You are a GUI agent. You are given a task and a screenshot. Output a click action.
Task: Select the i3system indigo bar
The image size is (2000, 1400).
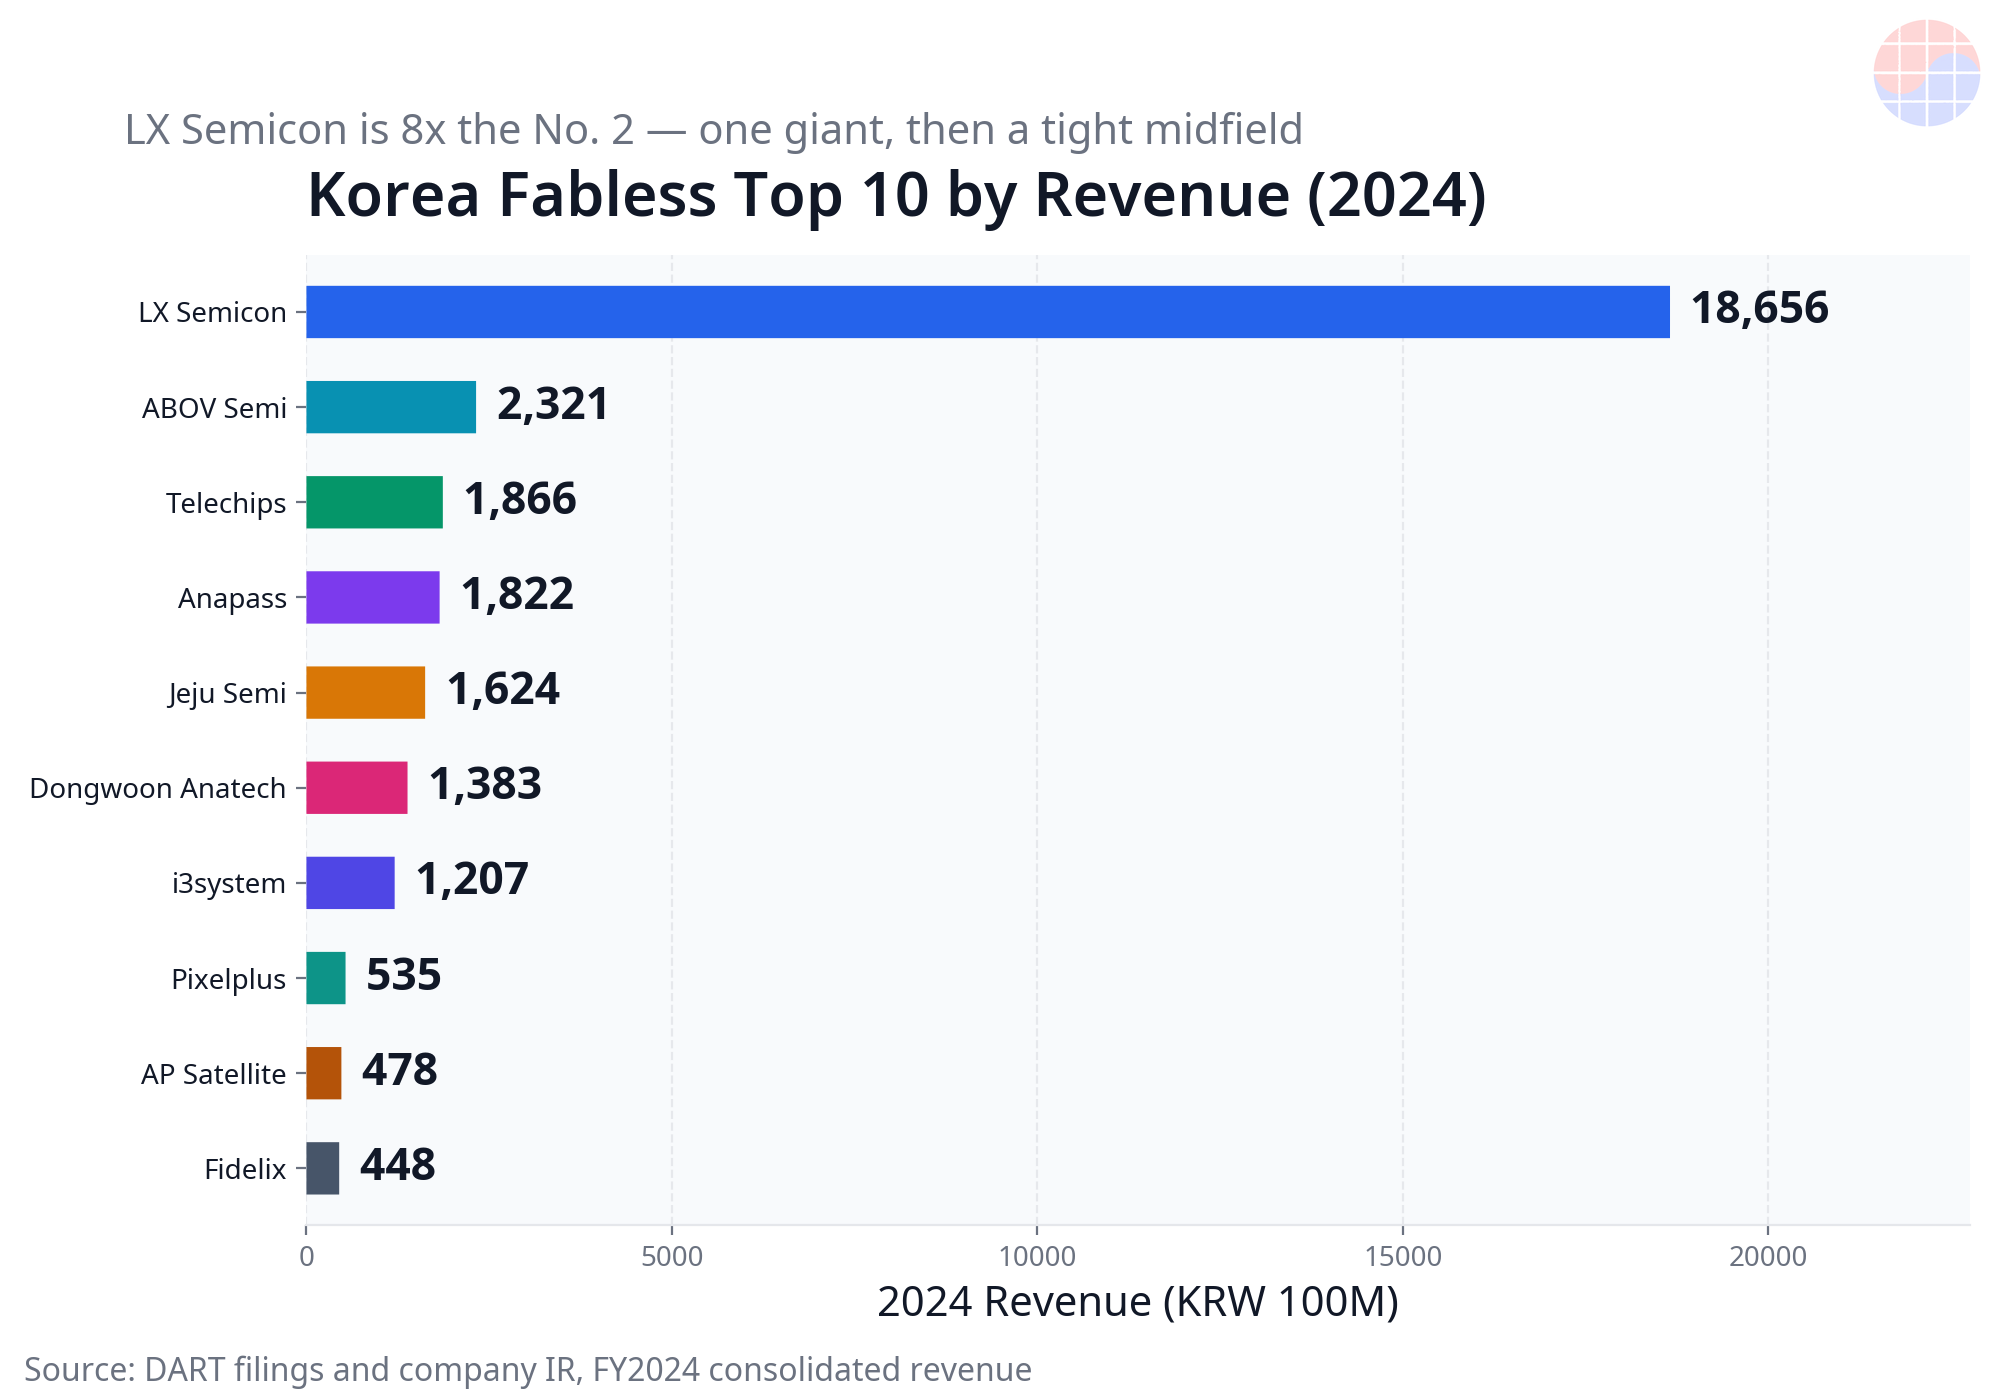(x=350, y=883)
